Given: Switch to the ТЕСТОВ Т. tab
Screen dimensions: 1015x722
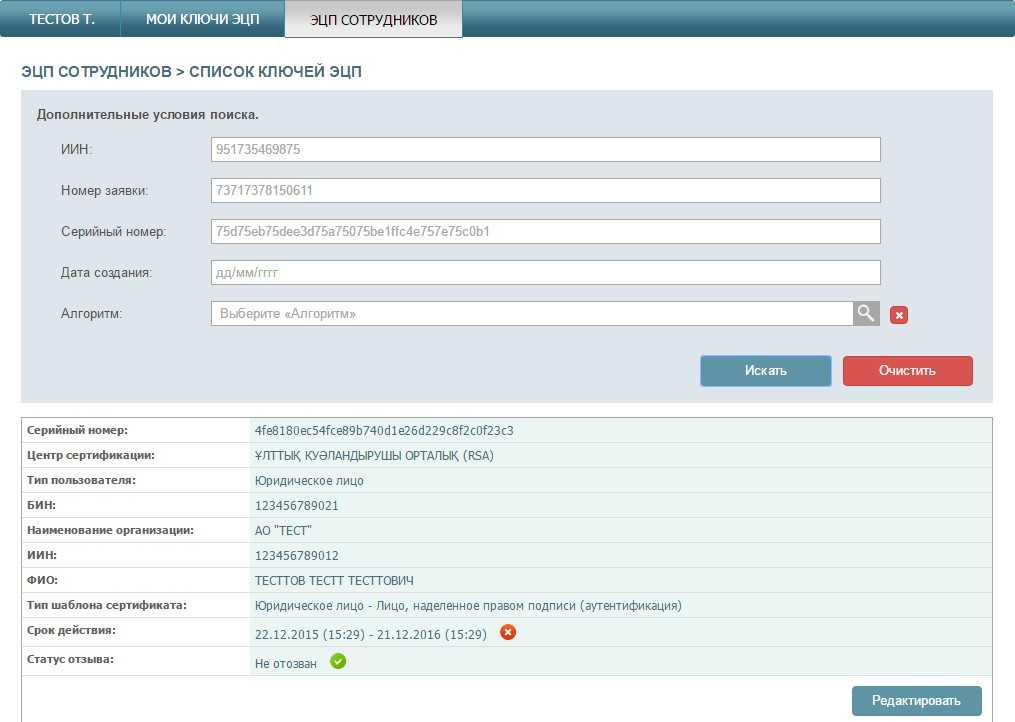Looking at the screenshot, I should pos(62,19).
